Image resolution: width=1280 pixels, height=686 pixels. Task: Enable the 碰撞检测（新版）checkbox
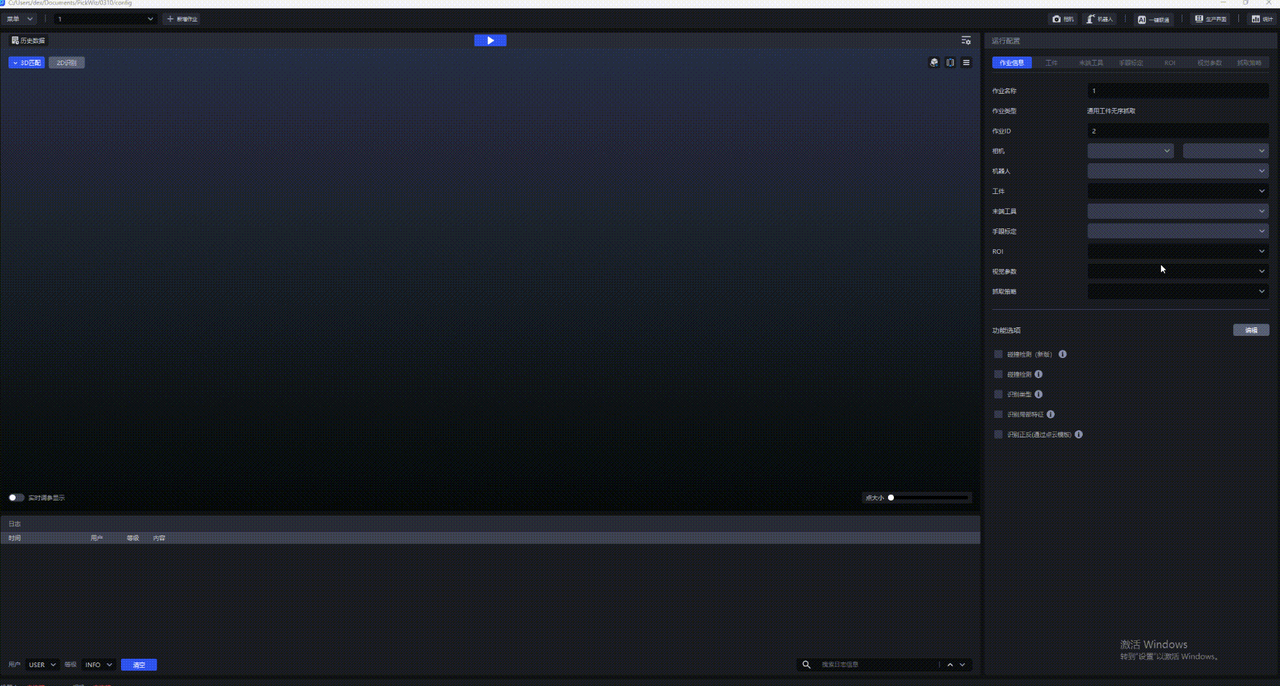[x=998, y=354]
